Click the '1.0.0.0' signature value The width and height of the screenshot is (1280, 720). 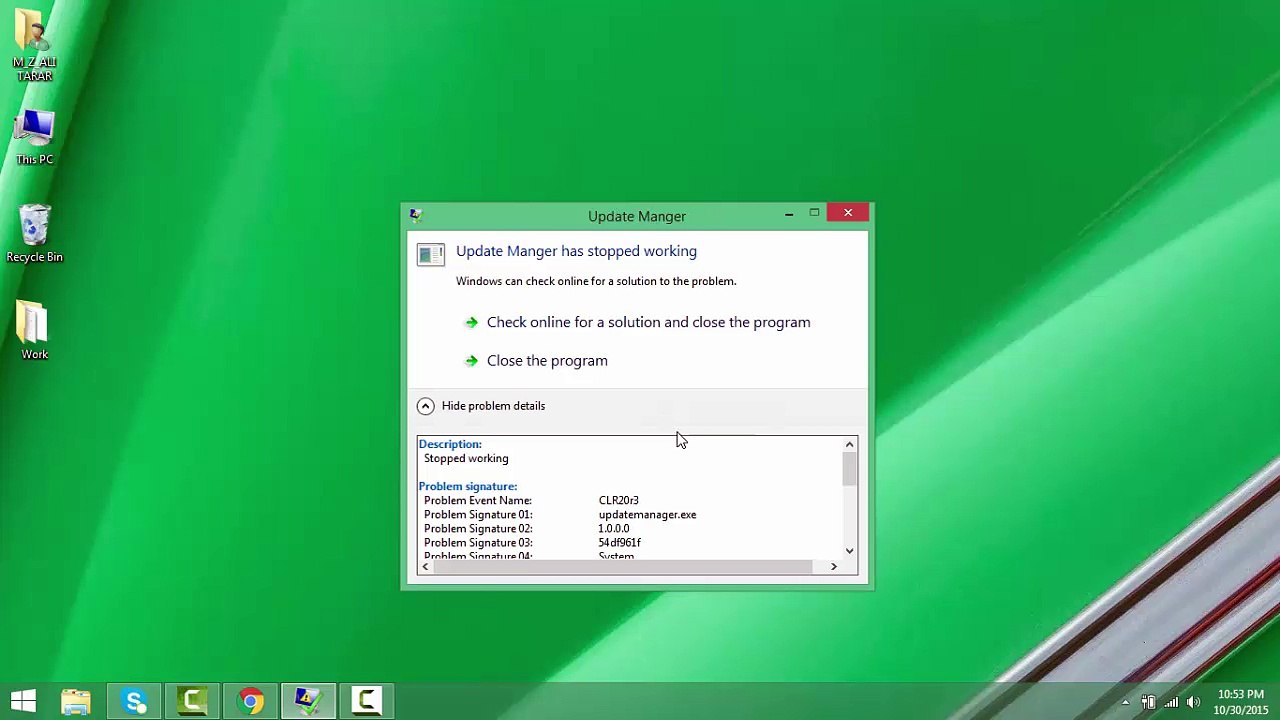614,529
